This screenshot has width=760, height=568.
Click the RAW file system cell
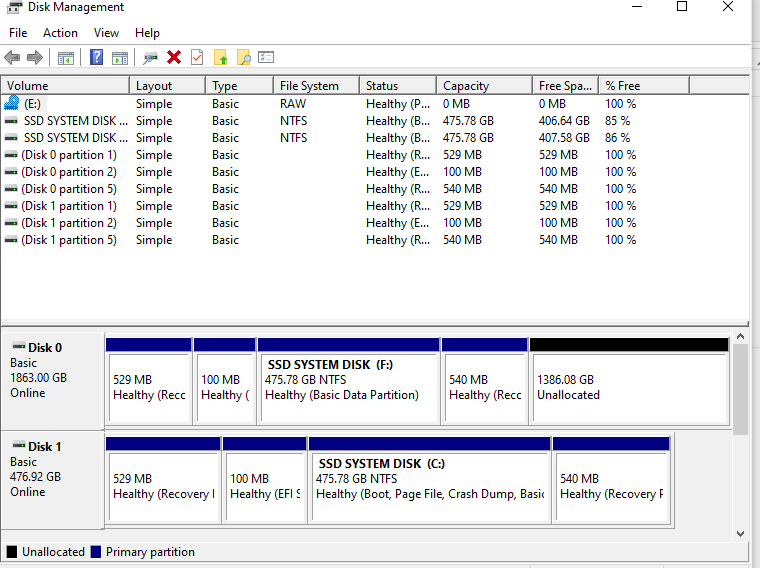click(x=293, y=104)
